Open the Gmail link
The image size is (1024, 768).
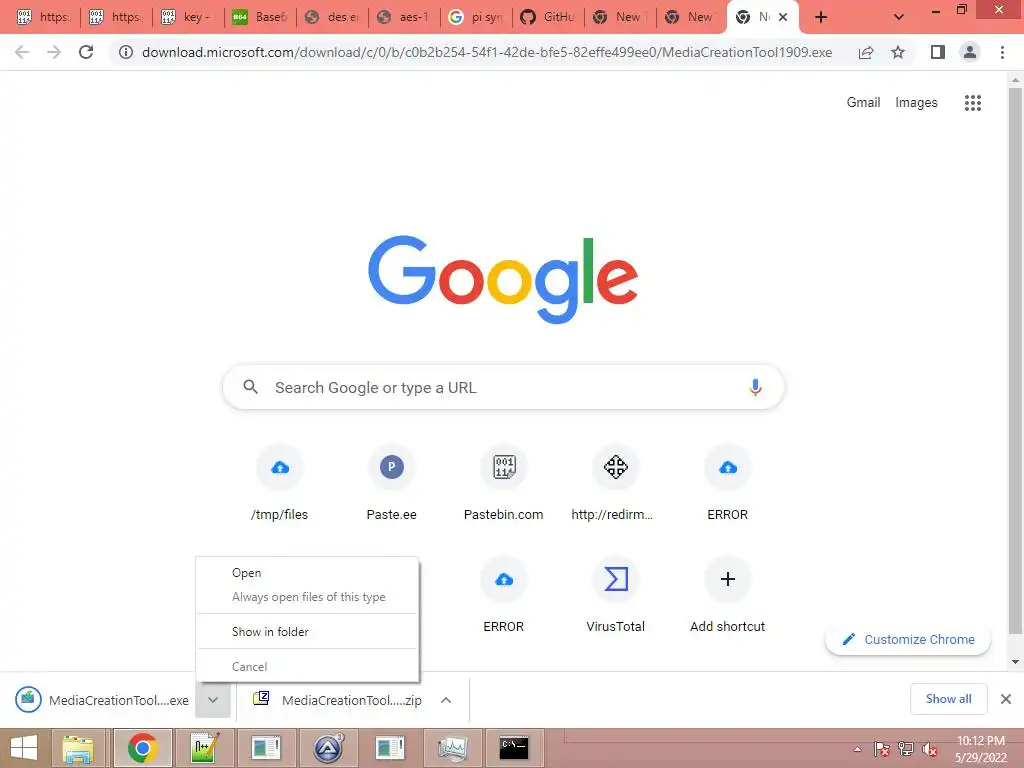[x=863, y=103]
